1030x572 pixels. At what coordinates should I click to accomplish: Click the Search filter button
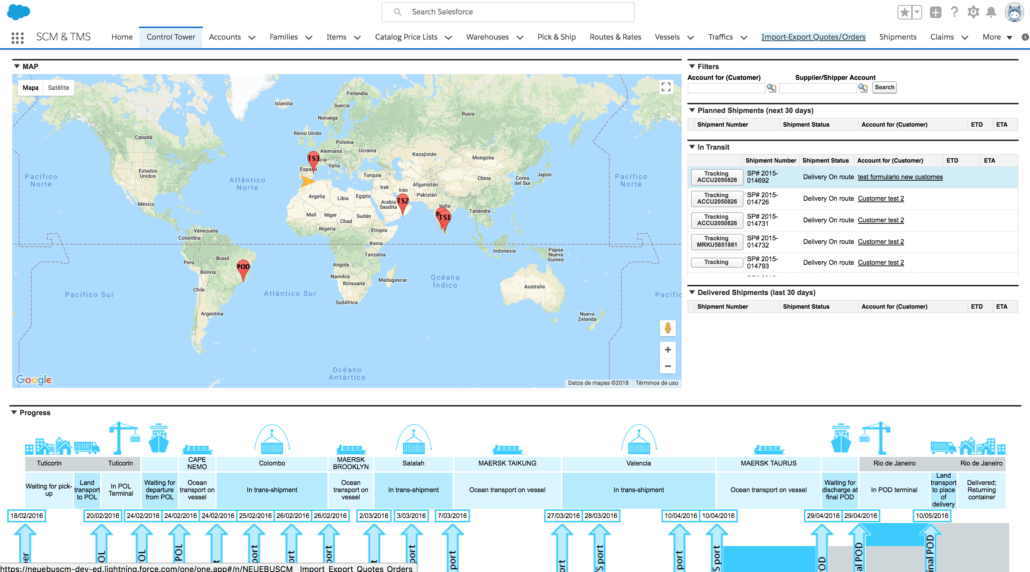pyautogui.click(x=884, y=87)
